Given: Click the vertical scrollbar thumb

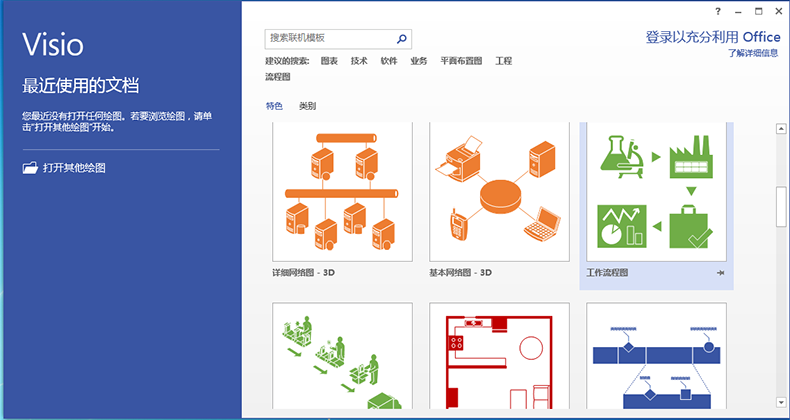Looking at the screenshot, I should tap(781, 206).
